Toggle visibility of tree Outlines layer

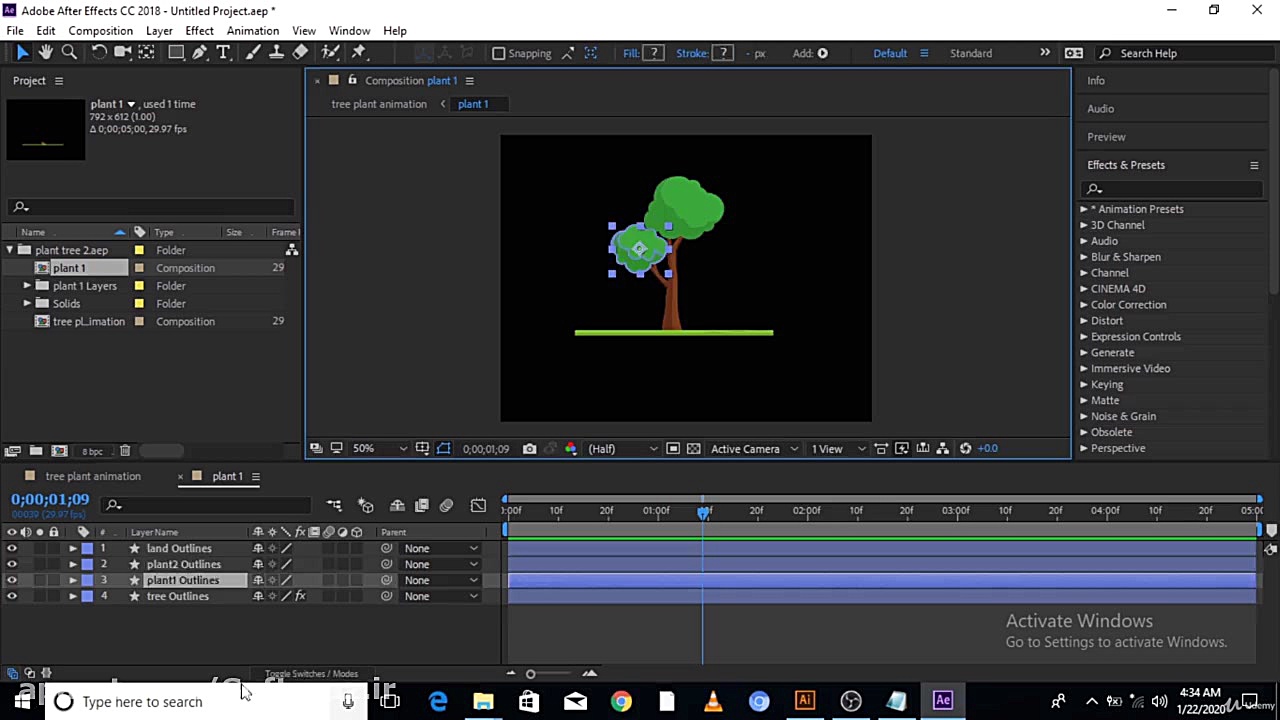point(12,596)
